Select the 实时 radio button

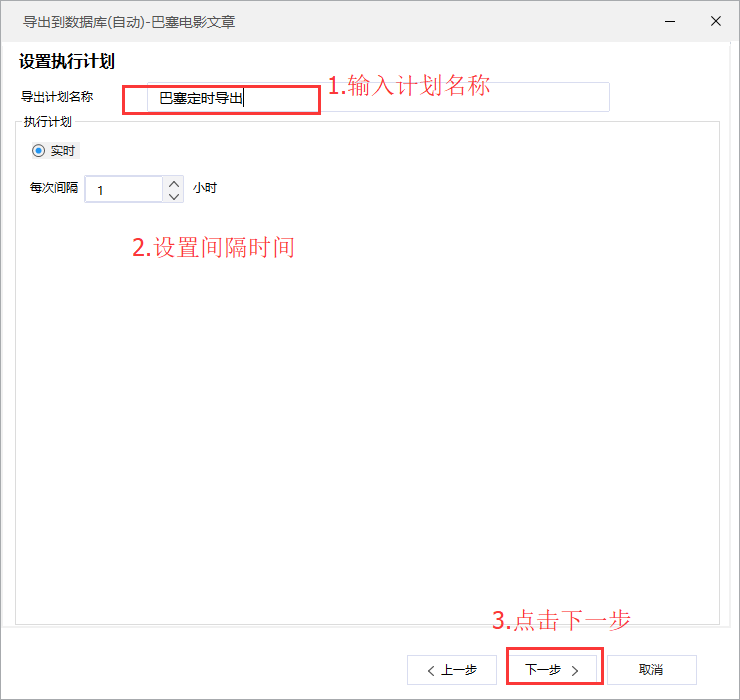(x=38, y=151)
